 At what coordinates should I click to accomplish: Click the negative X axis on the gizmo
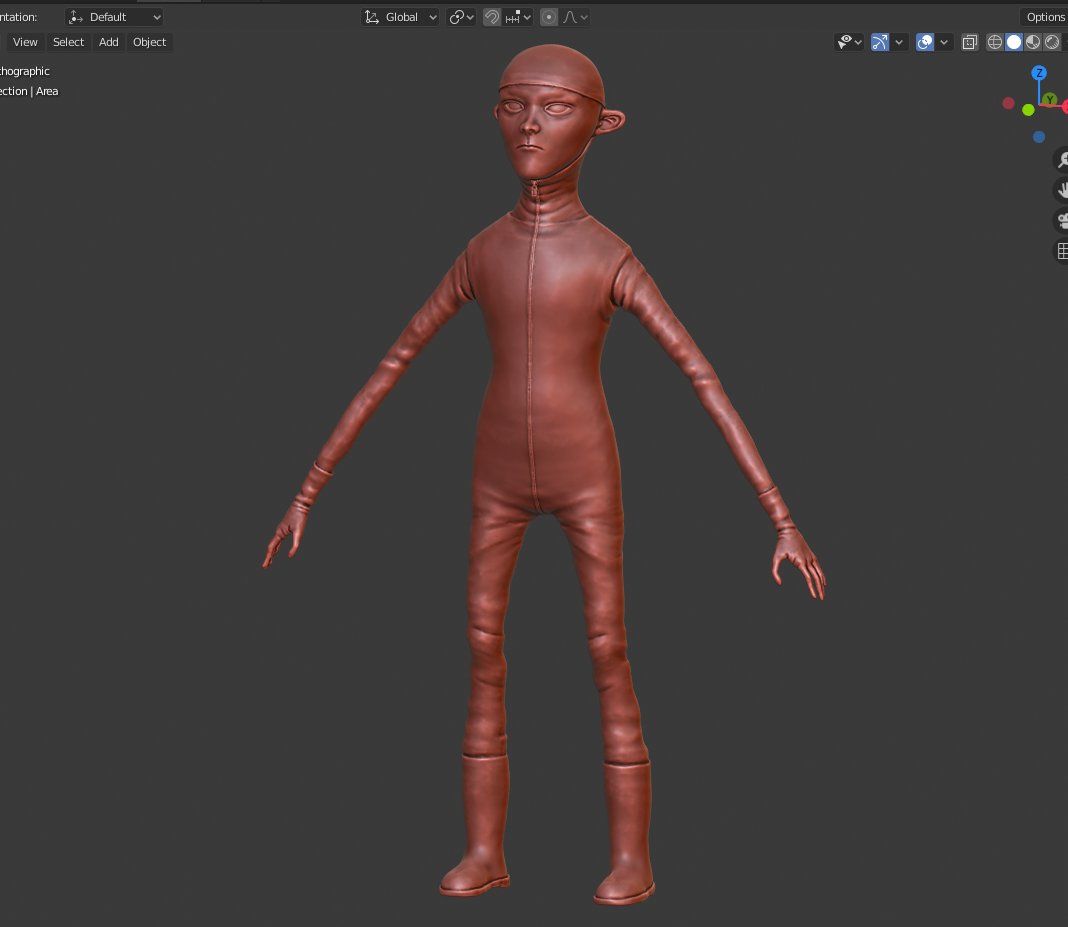click(x=1009, y=103)
